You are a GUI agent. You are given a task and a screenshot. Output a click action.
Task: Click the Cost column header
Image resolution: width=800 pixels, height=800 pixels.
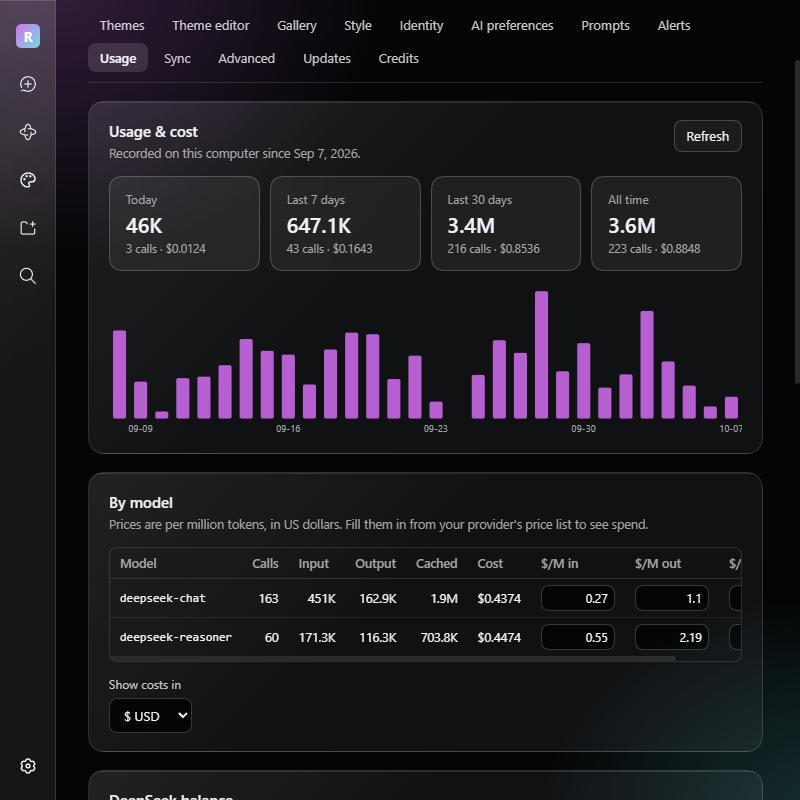490,563
